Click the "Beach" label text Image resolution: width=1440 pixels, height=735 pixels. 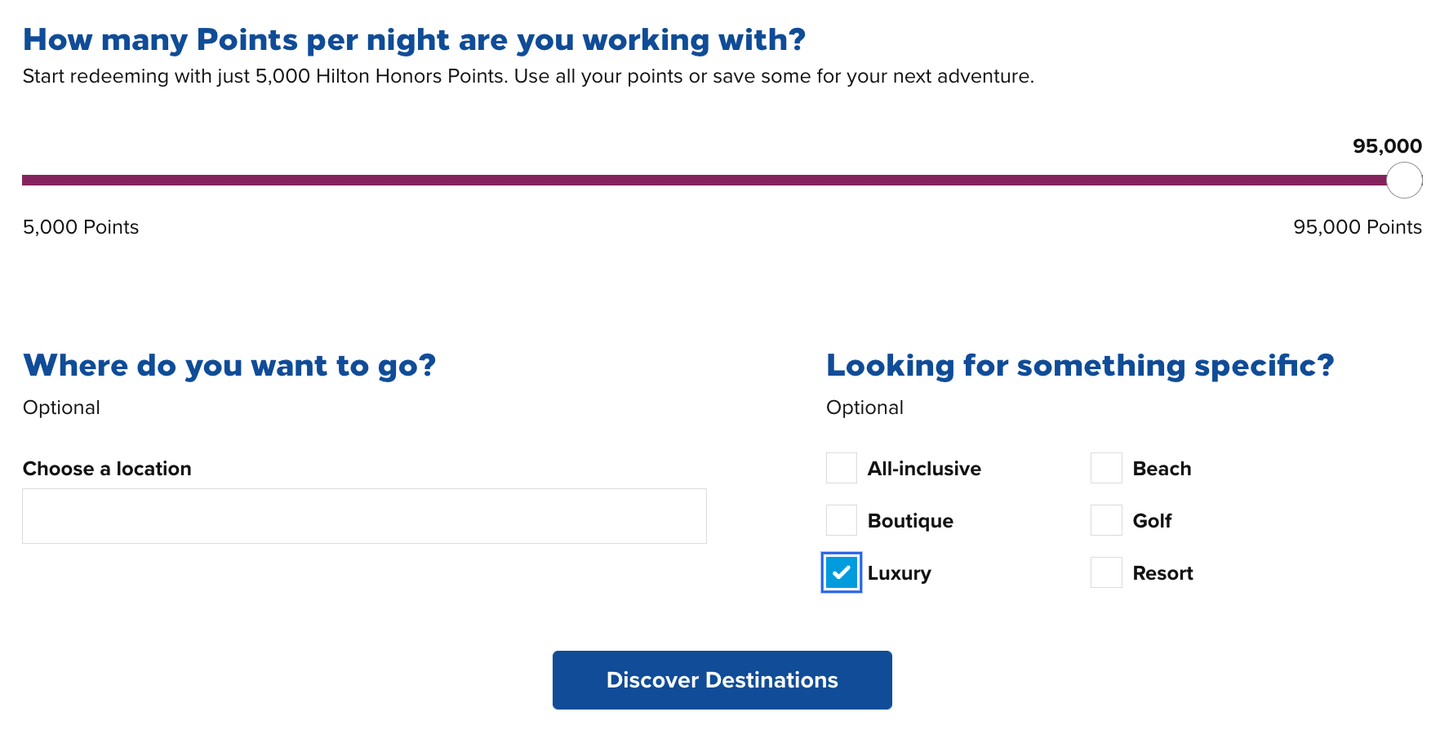click(1161, 469)
